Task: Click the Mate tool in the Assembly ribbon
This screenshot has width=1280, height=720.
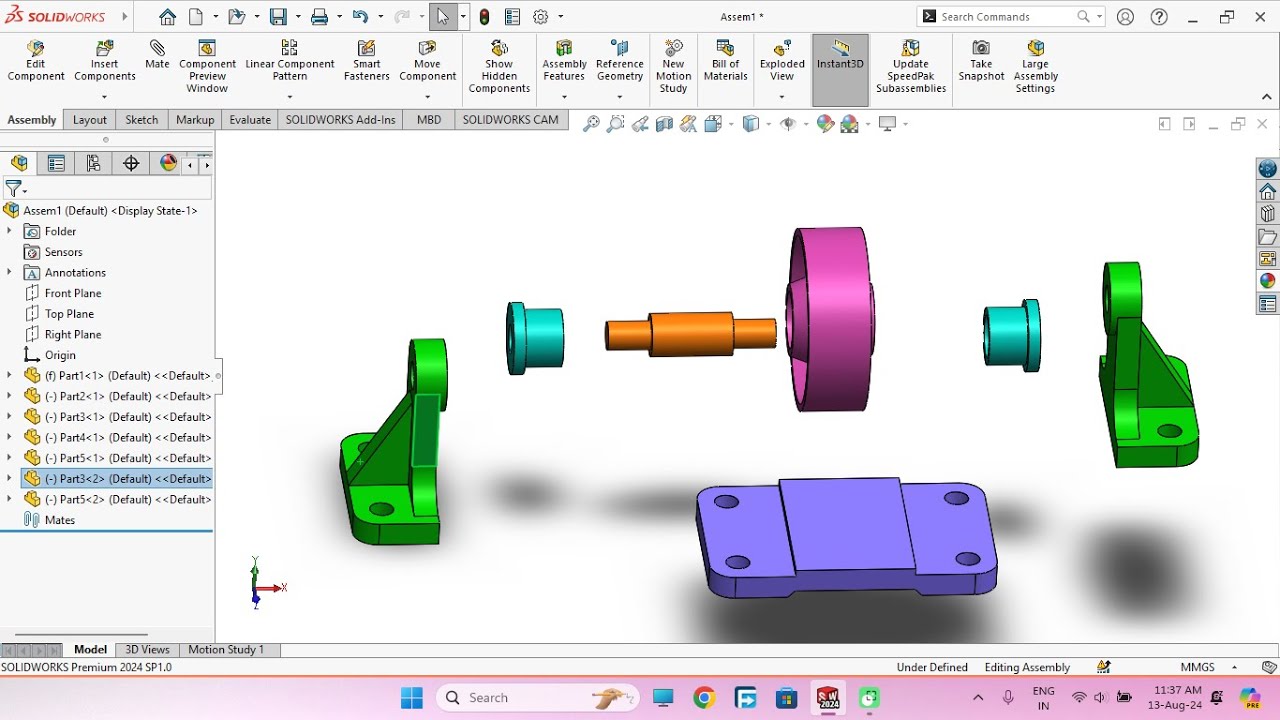Action: pos(157,55)
